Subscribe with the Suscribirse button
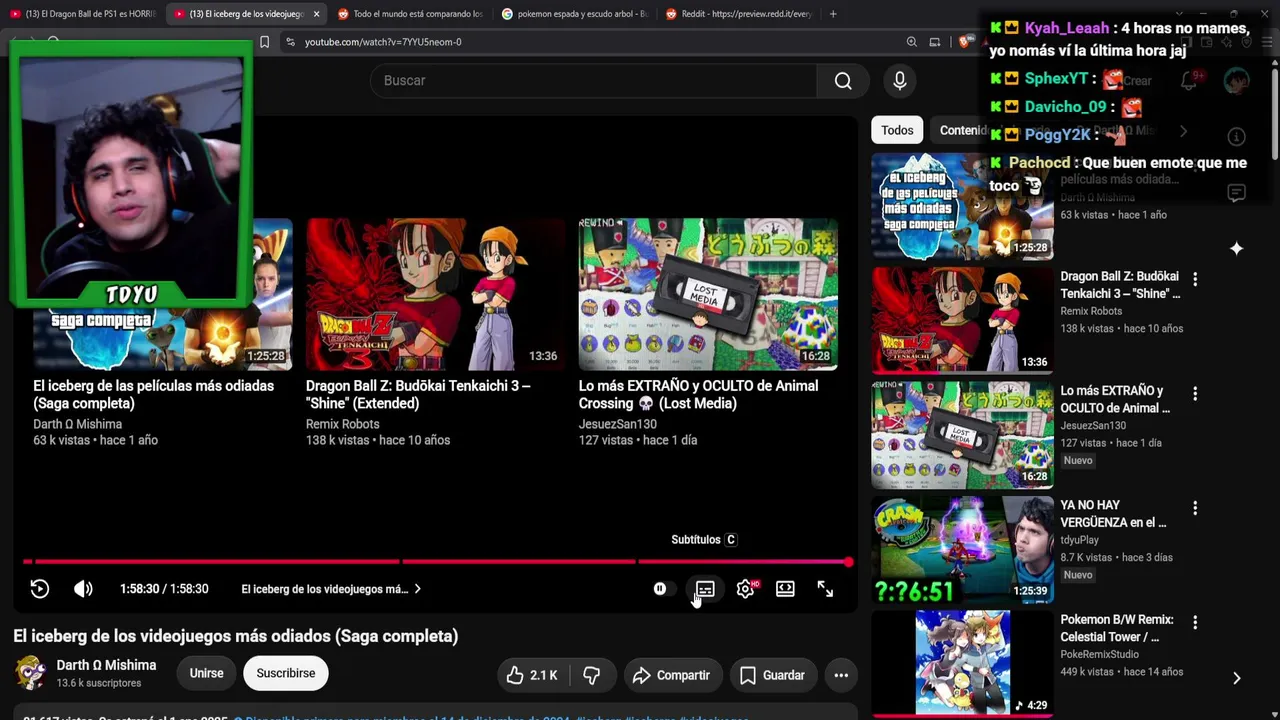This screenshot has height=720, width=1280. coord(286,673)
